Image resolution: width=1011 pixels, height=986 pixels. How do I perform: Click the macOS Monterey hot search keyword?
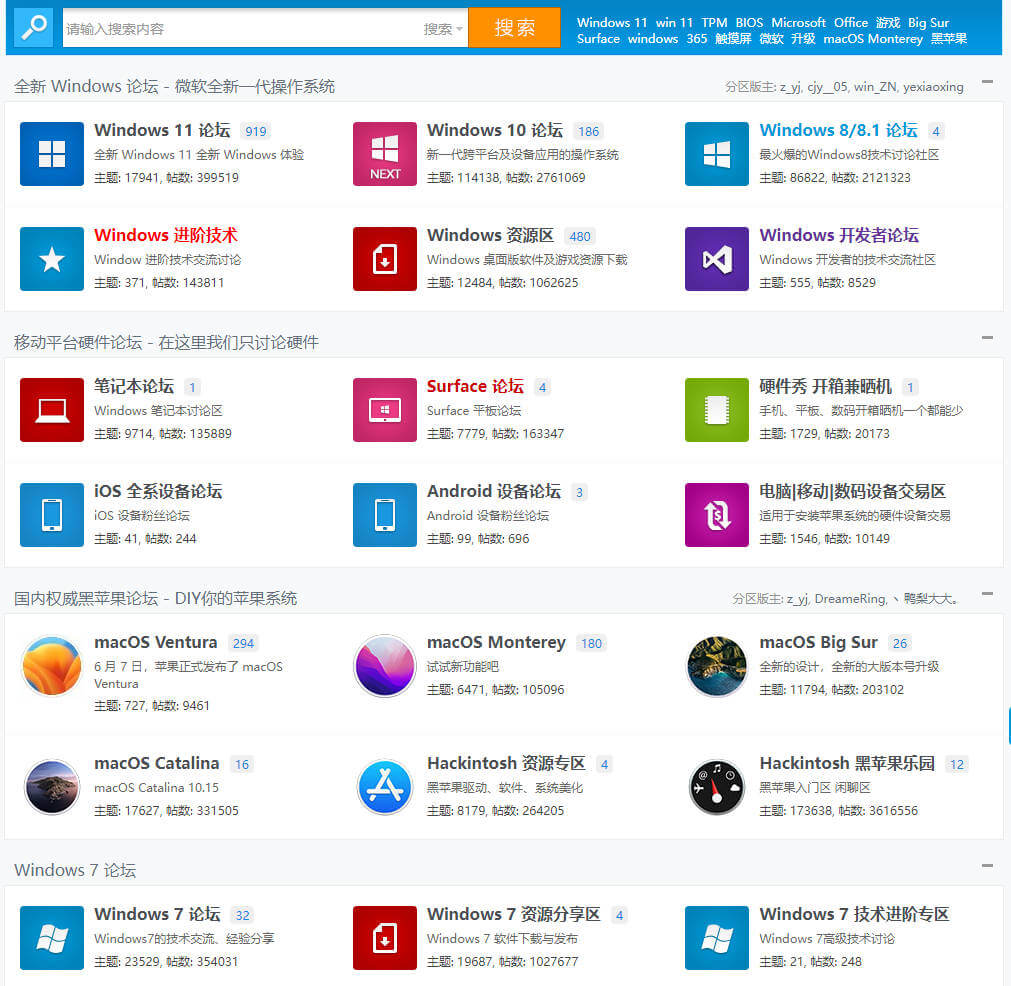pos(873,39)
